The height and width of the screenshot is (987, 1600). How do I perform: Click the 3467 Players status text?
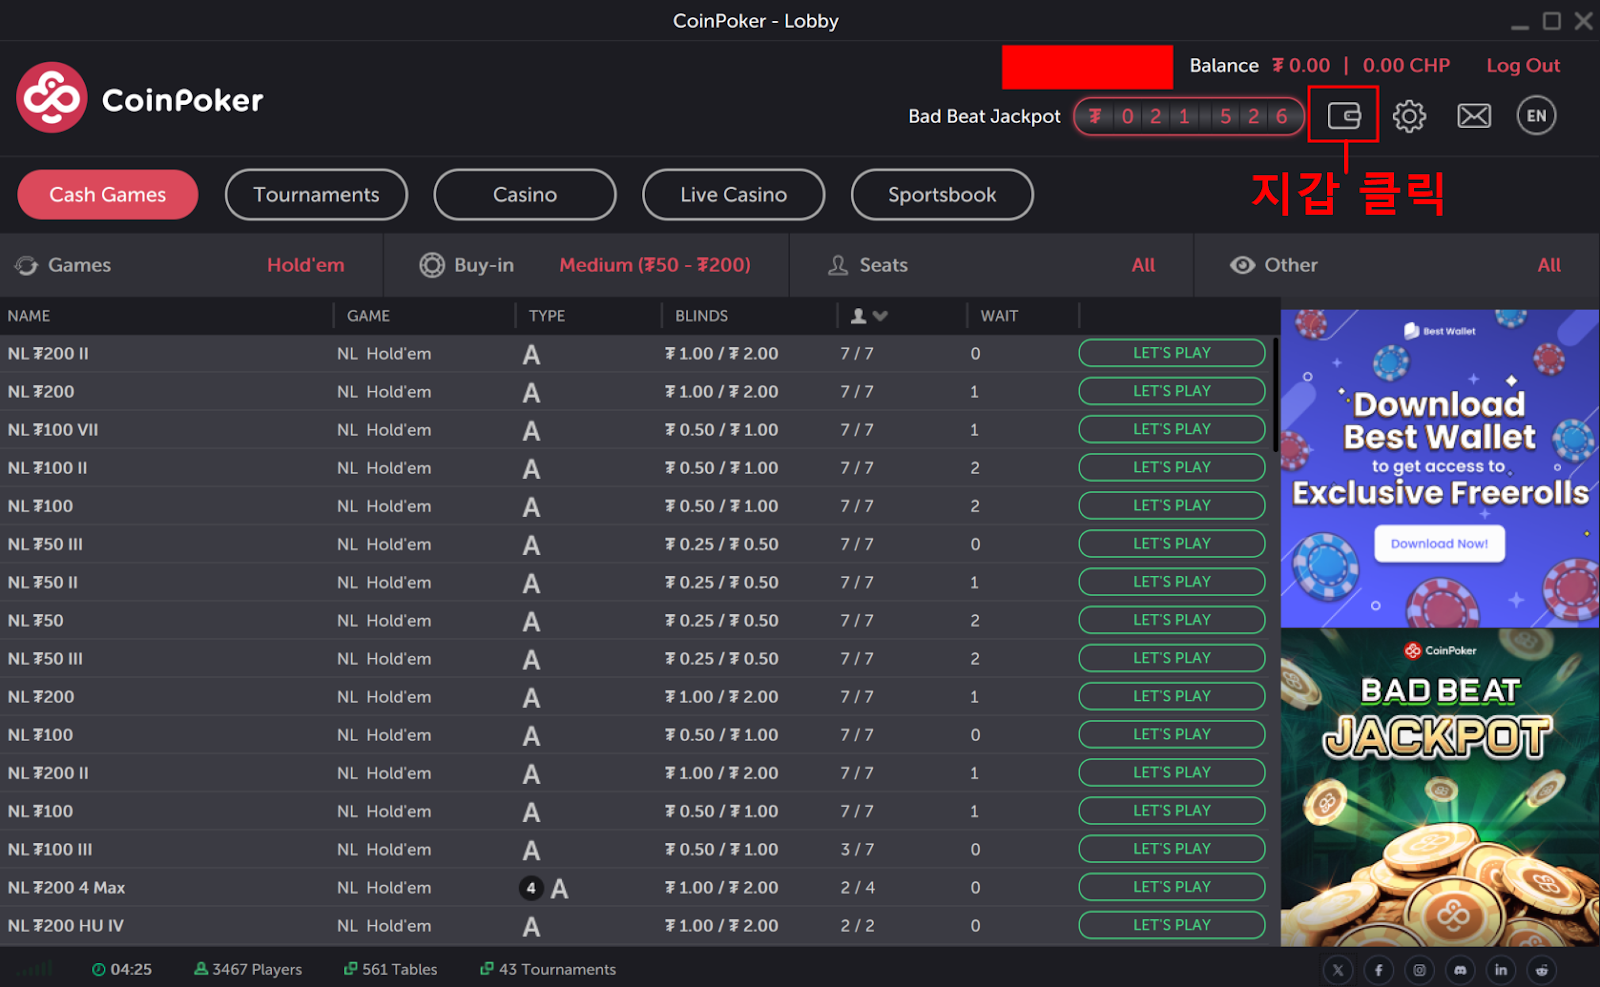pos(257,969)
